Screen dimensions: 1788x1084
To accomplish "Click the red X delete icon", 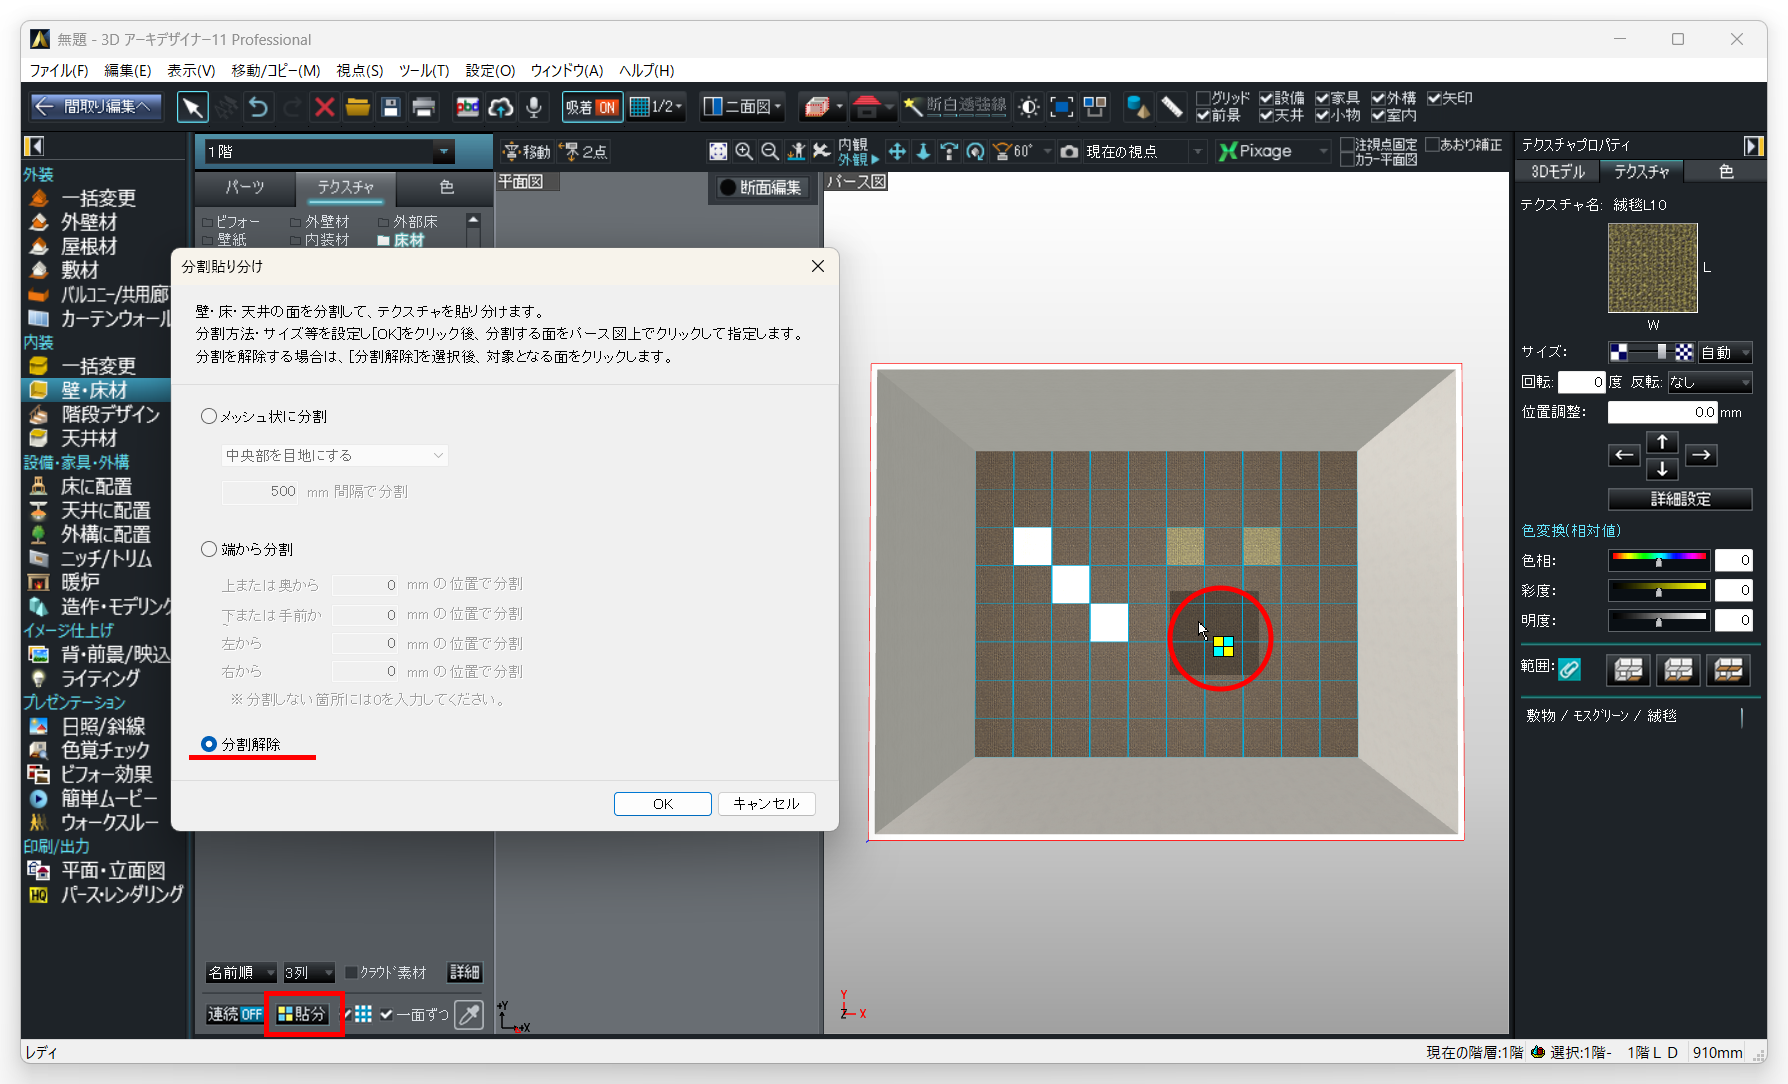I will point(324,107).
